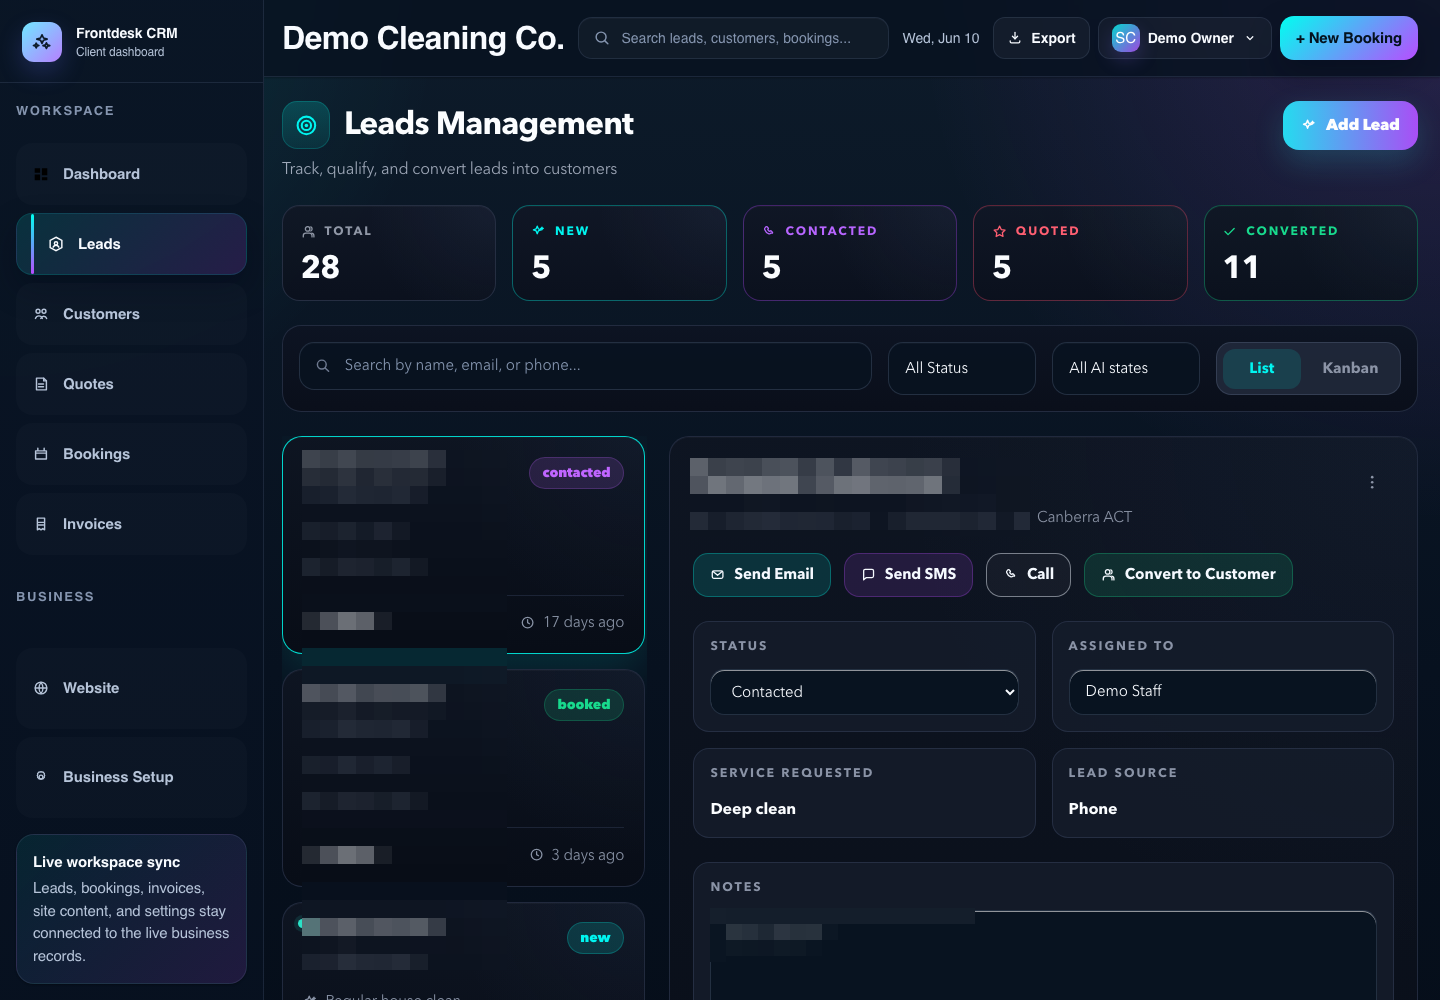Select the lead card tagged booked
1440x1000 pixels.
(463, 778)
